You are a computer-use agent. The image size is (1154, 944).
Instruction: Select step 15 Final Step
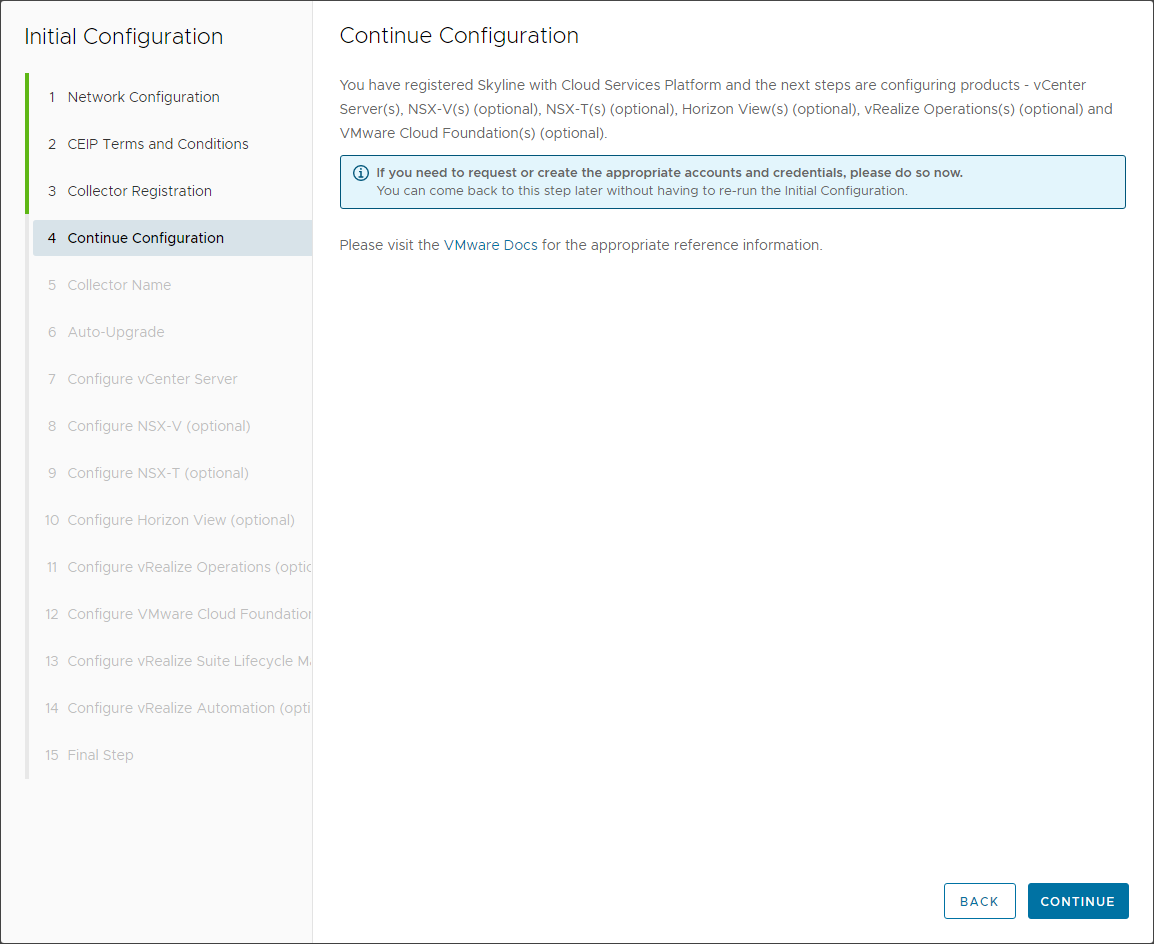click(172, 756)
